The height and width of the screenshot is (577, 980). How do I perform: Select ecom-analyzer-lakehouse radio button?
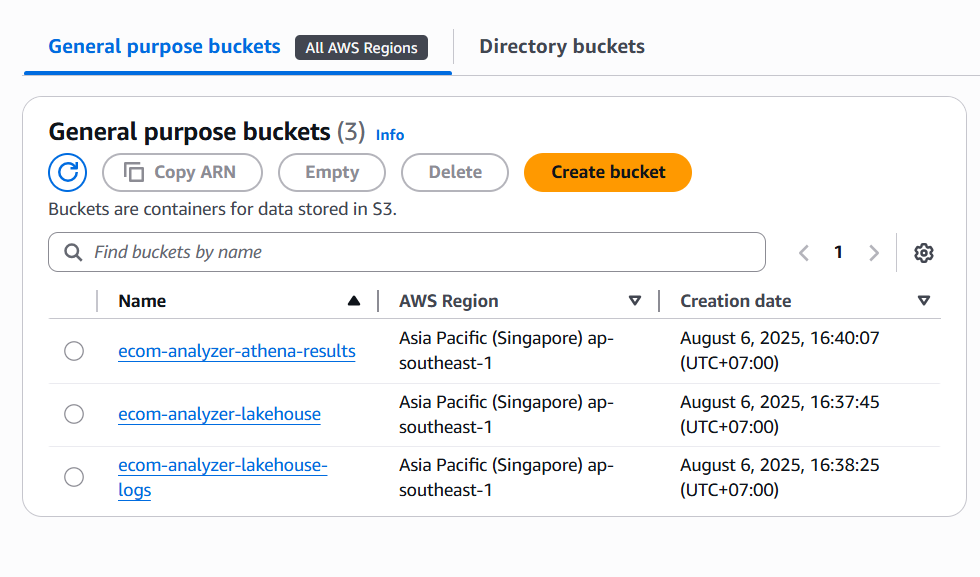[74, 414]
